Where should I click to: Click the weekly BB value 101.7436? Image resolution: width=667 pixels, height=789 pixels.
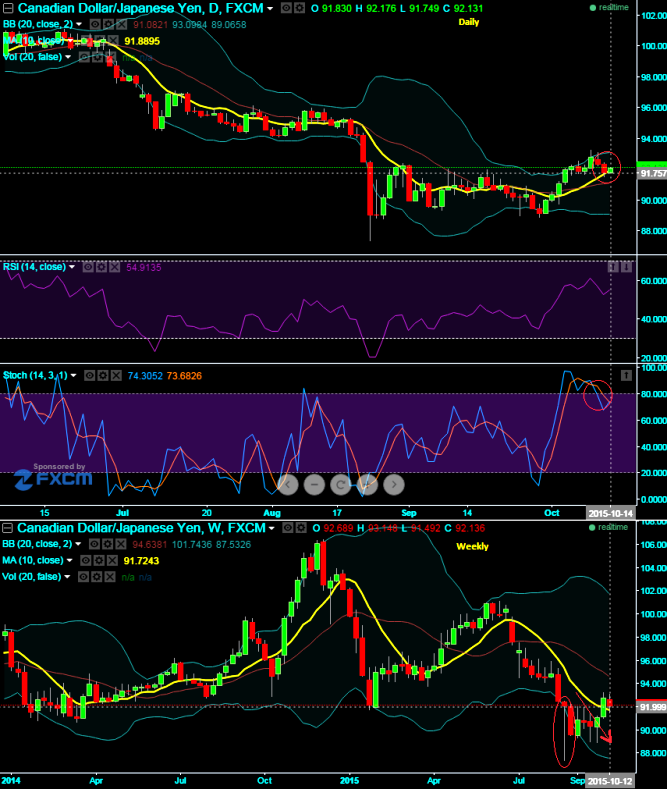click(194, 544)
